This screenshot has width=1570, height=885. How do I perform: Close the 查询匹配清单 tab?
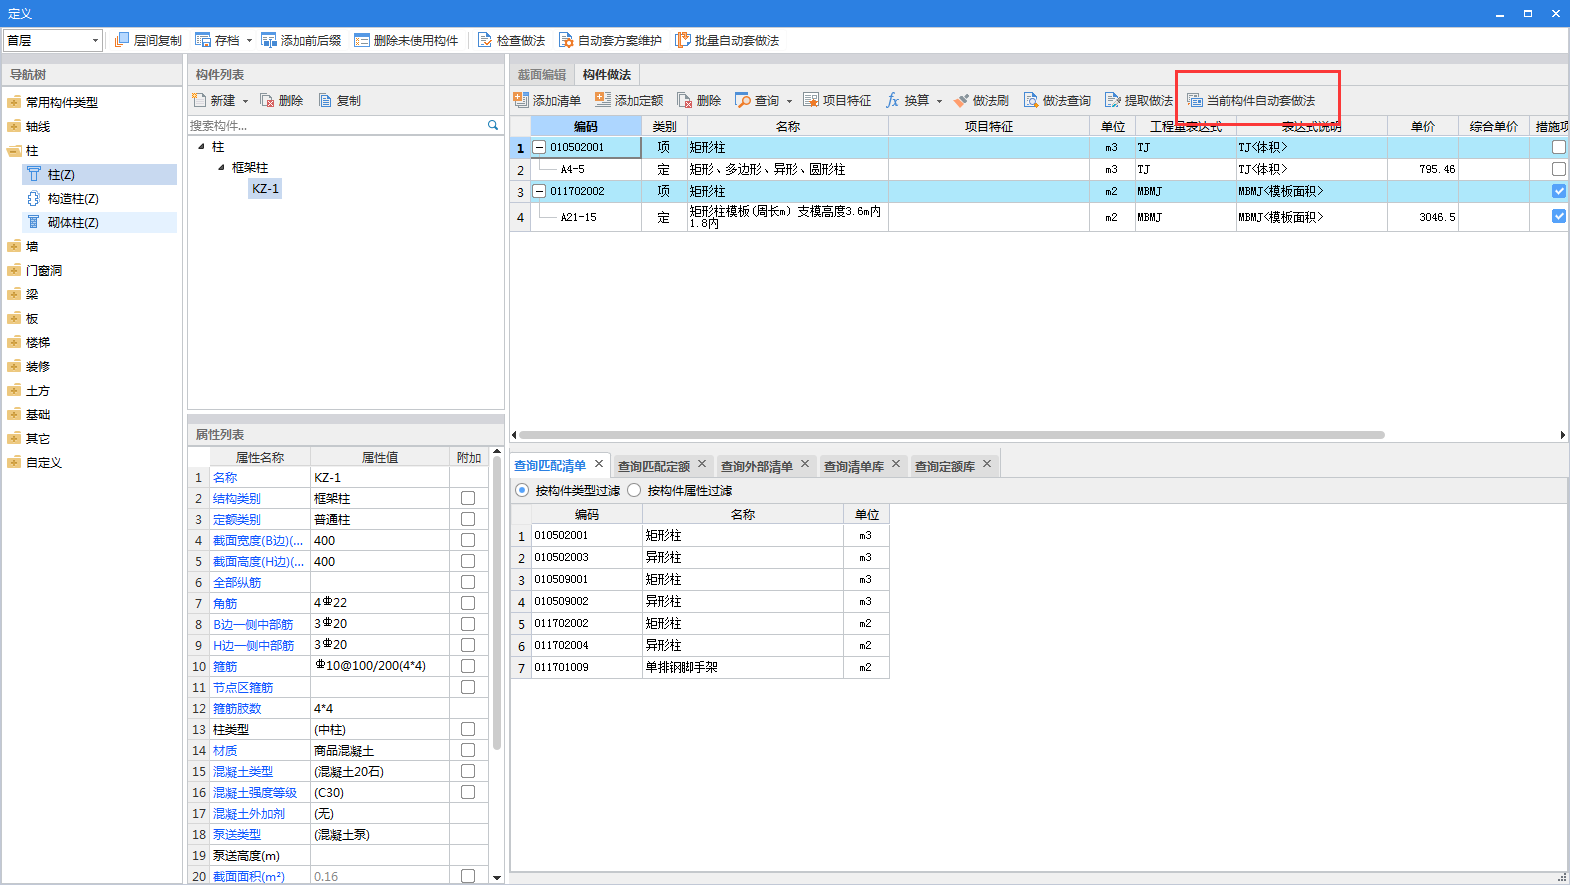click(x=599, y=464)
